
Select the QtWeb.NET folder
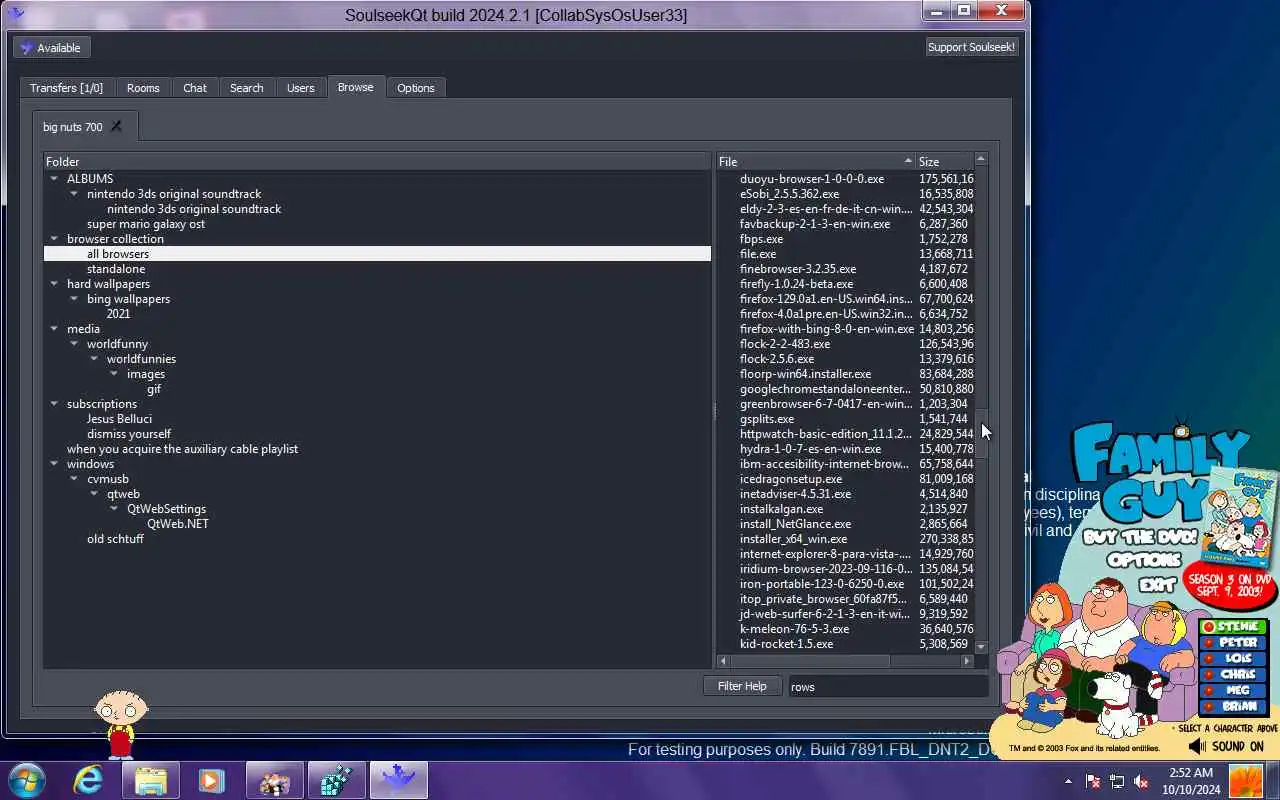[x=178, y=524]
